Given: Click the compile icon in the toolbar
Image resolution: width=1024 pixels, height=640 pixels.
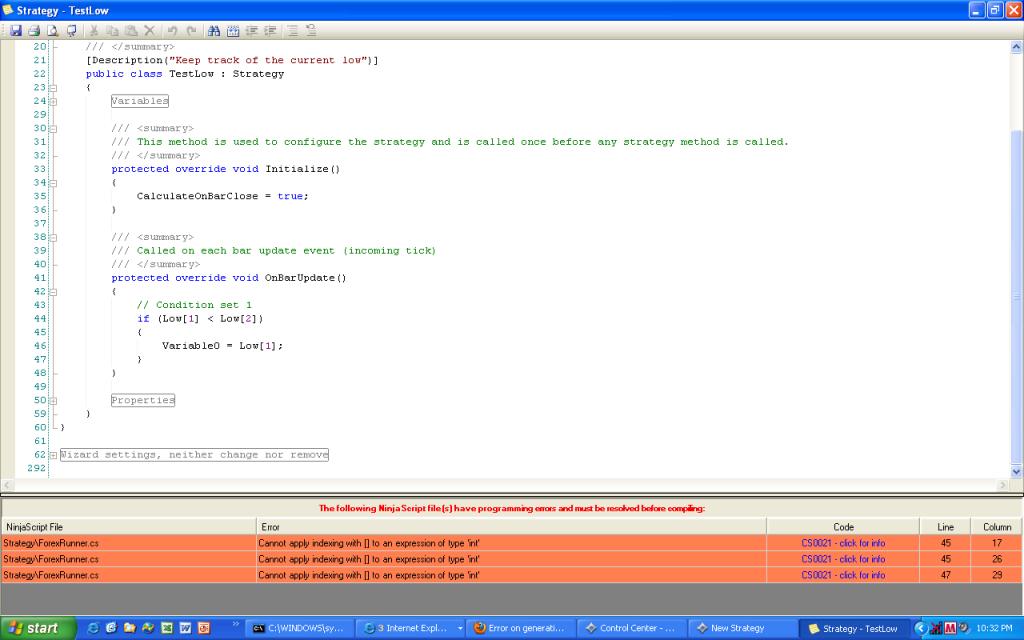Looking at the screenshot, I should coord(71,31).
